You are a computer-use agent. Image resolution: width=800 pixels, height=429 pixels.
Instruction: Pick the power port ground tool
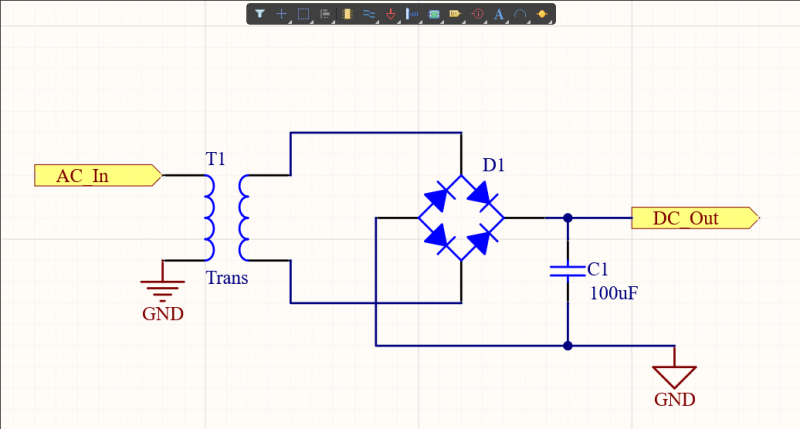pyautogui.click(x=390, y=14)
